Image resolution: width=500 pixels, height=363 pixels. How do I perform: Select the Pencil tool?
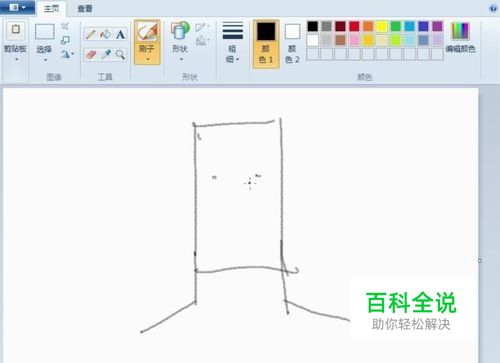click(x=91, y=34)
